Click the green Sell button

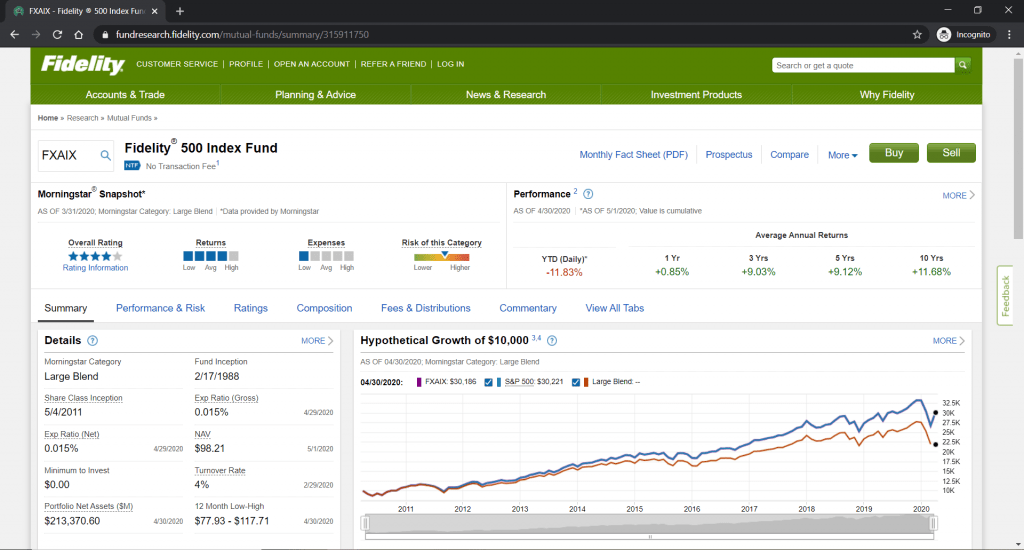(951, 153)
